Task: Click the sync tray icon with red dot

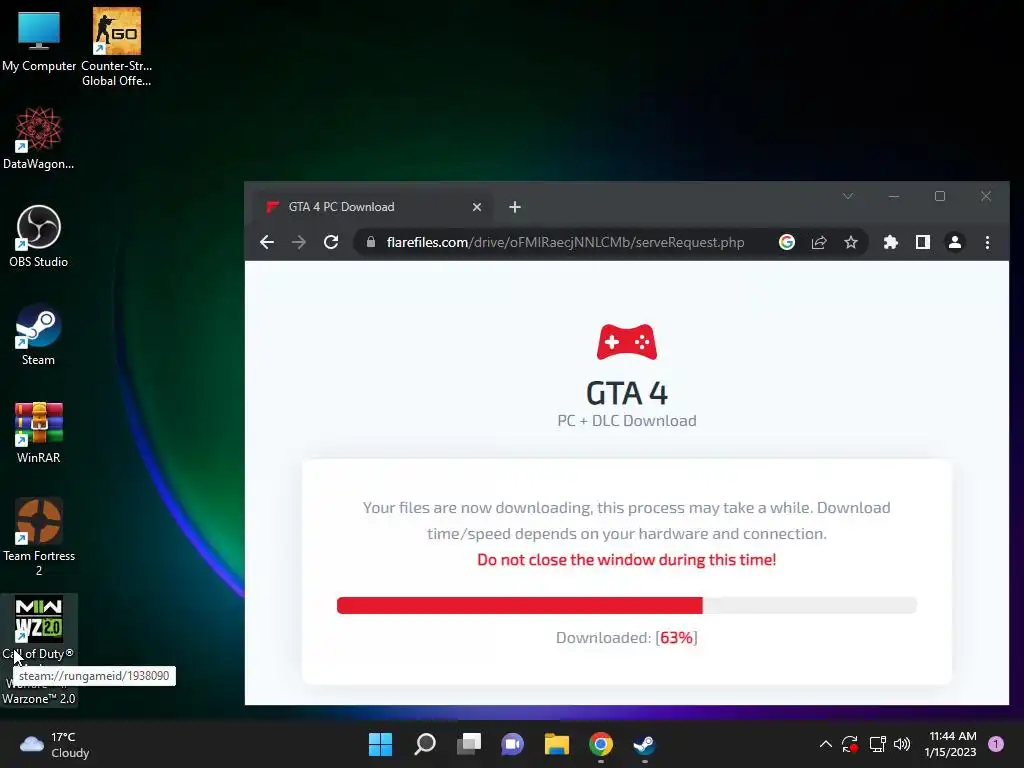Action: coord(850,744)
